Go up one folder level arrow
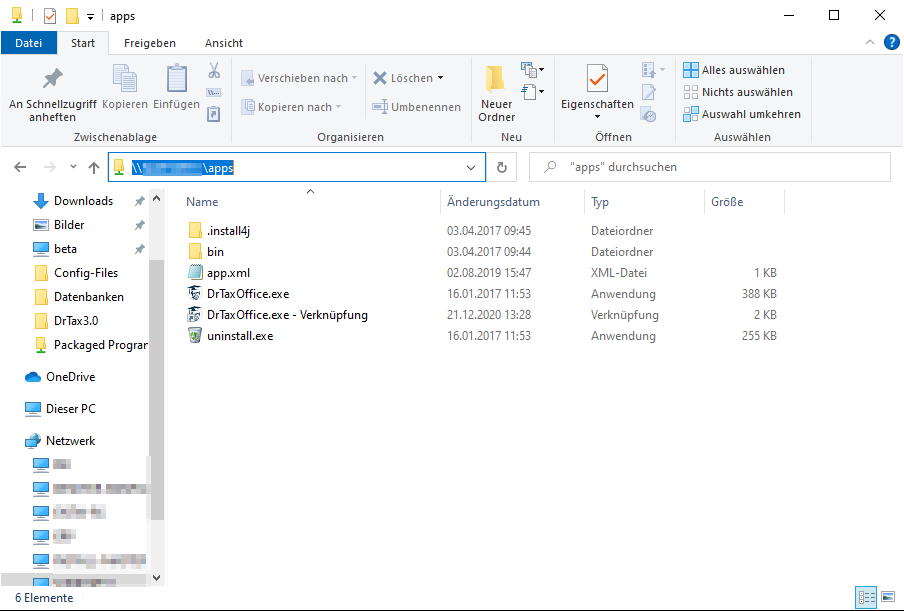 point(94,167)
